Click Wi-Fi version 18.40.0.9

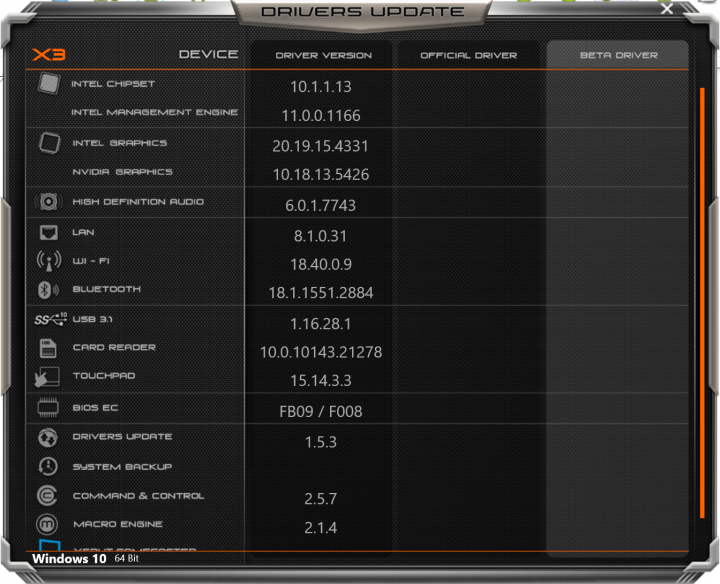[321, 264]
